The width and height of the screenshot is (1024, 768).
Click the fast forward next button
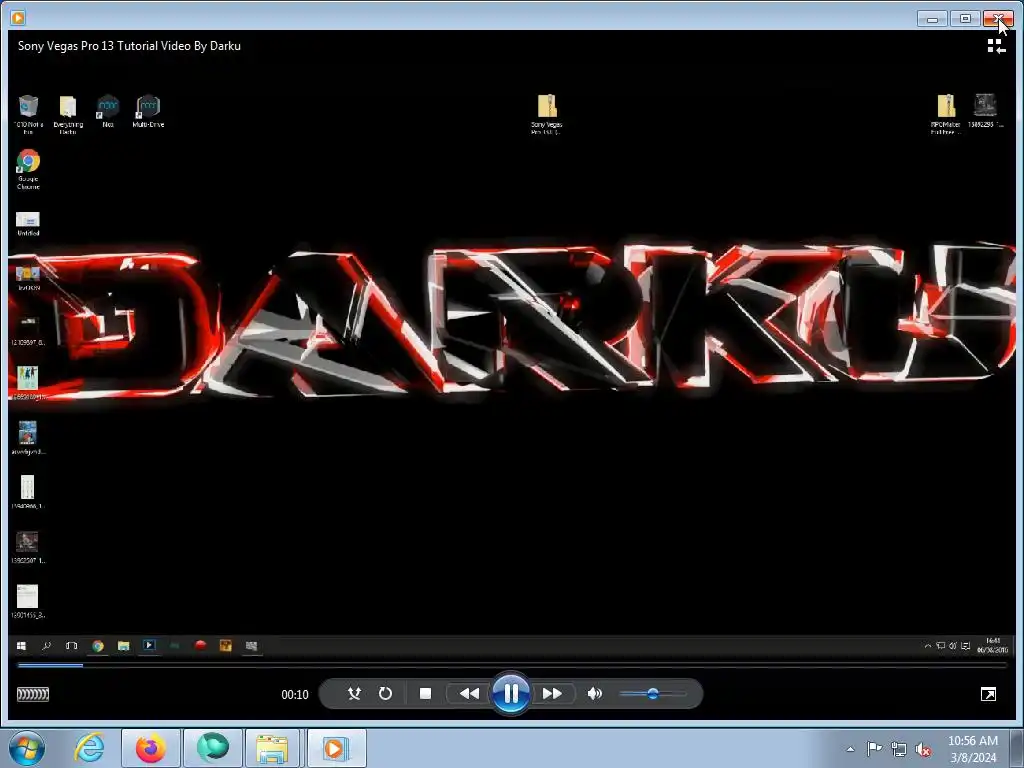tap(552, 694)
